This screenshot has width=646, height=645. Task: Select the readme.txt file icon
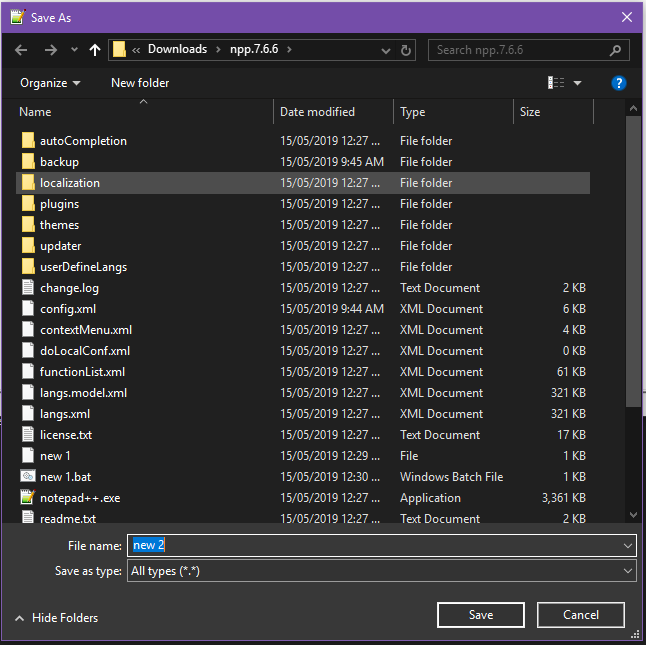[28, 517]
